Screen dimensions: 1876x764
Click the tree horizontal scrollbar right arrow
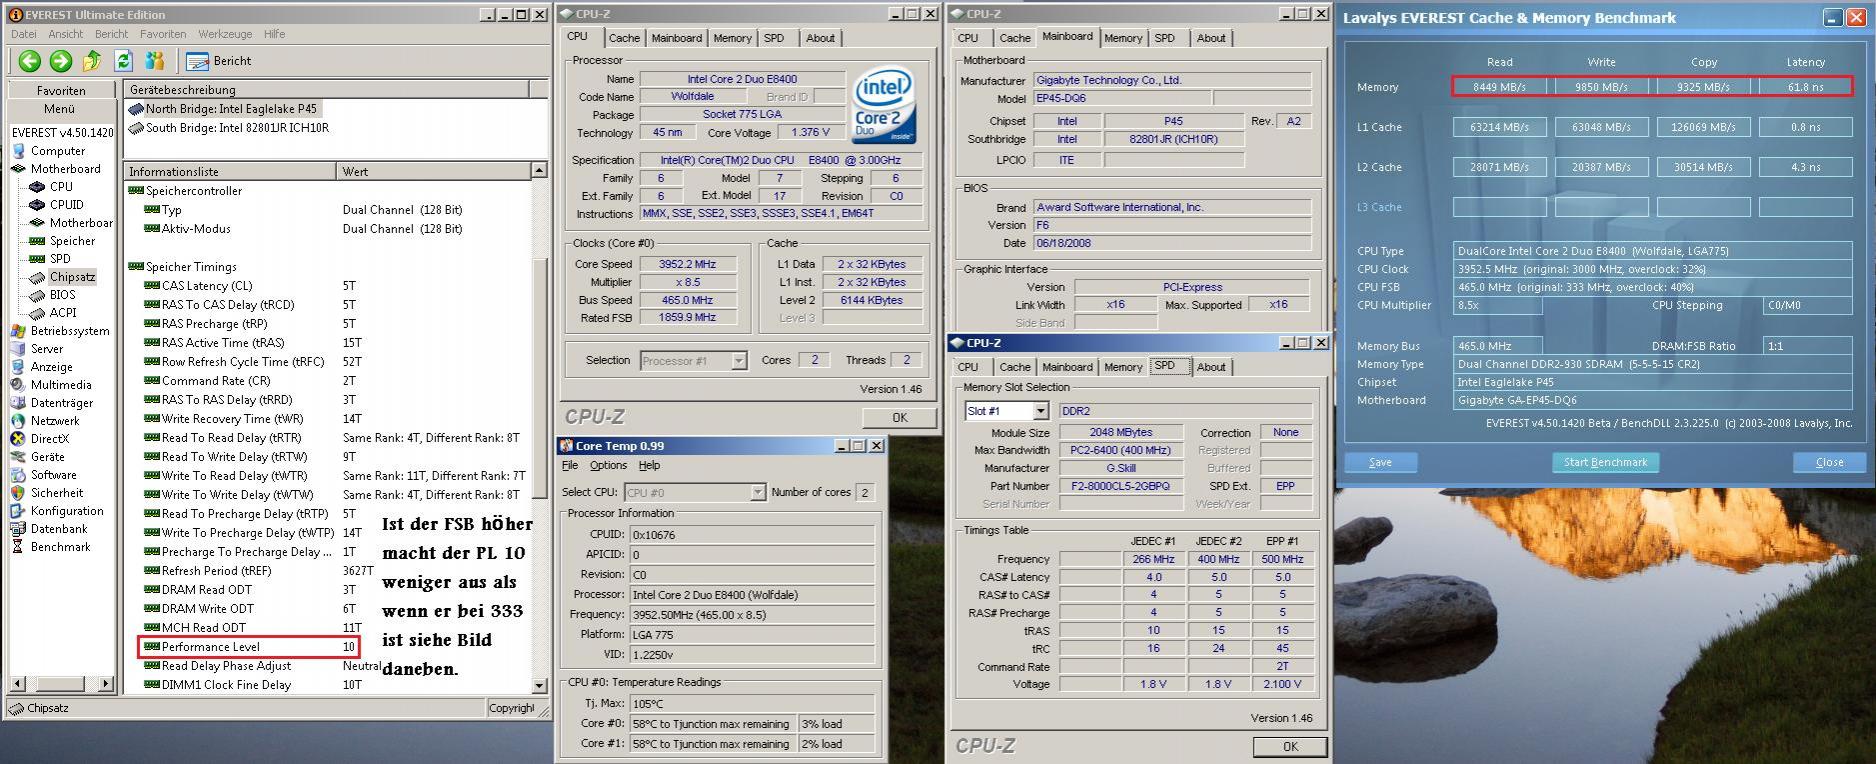pos(107,685)
